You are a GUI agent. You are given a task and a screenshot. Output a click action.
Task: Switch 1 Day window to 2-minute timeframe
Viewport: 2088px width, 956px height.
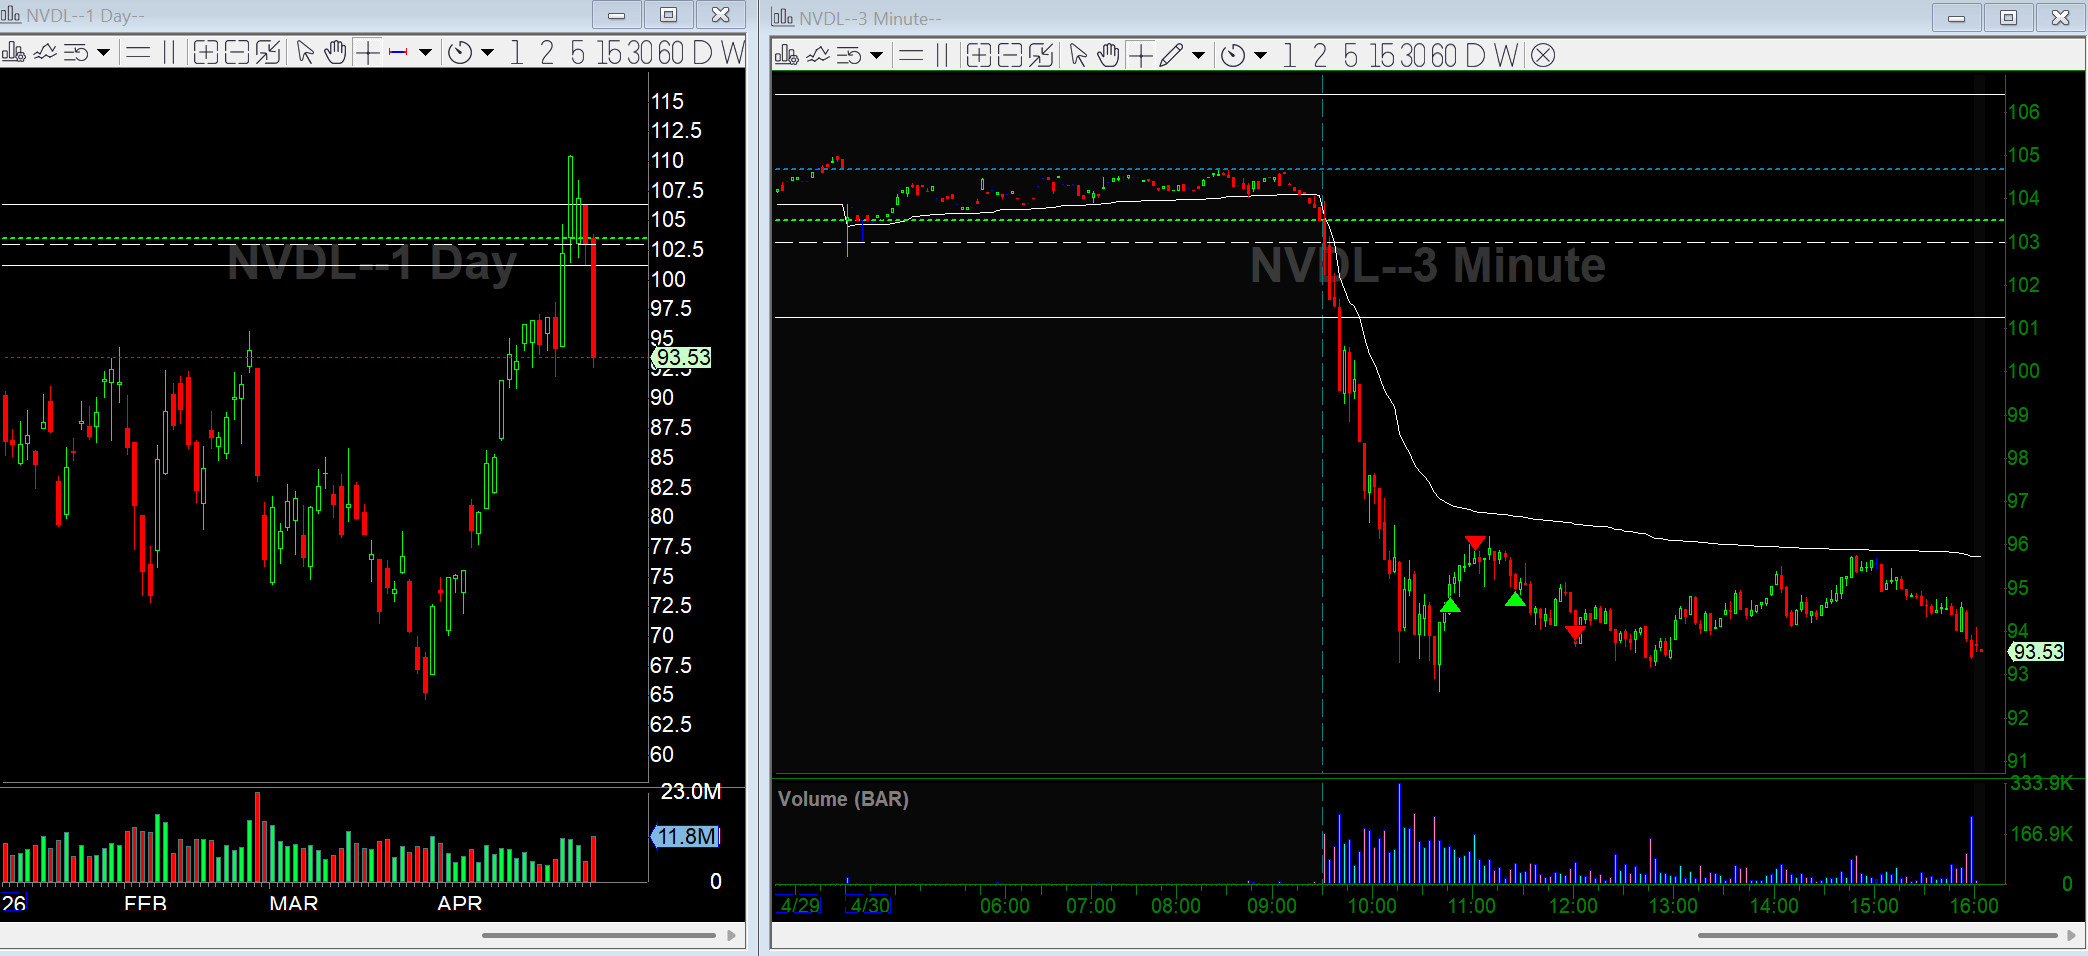pos(547,53)
